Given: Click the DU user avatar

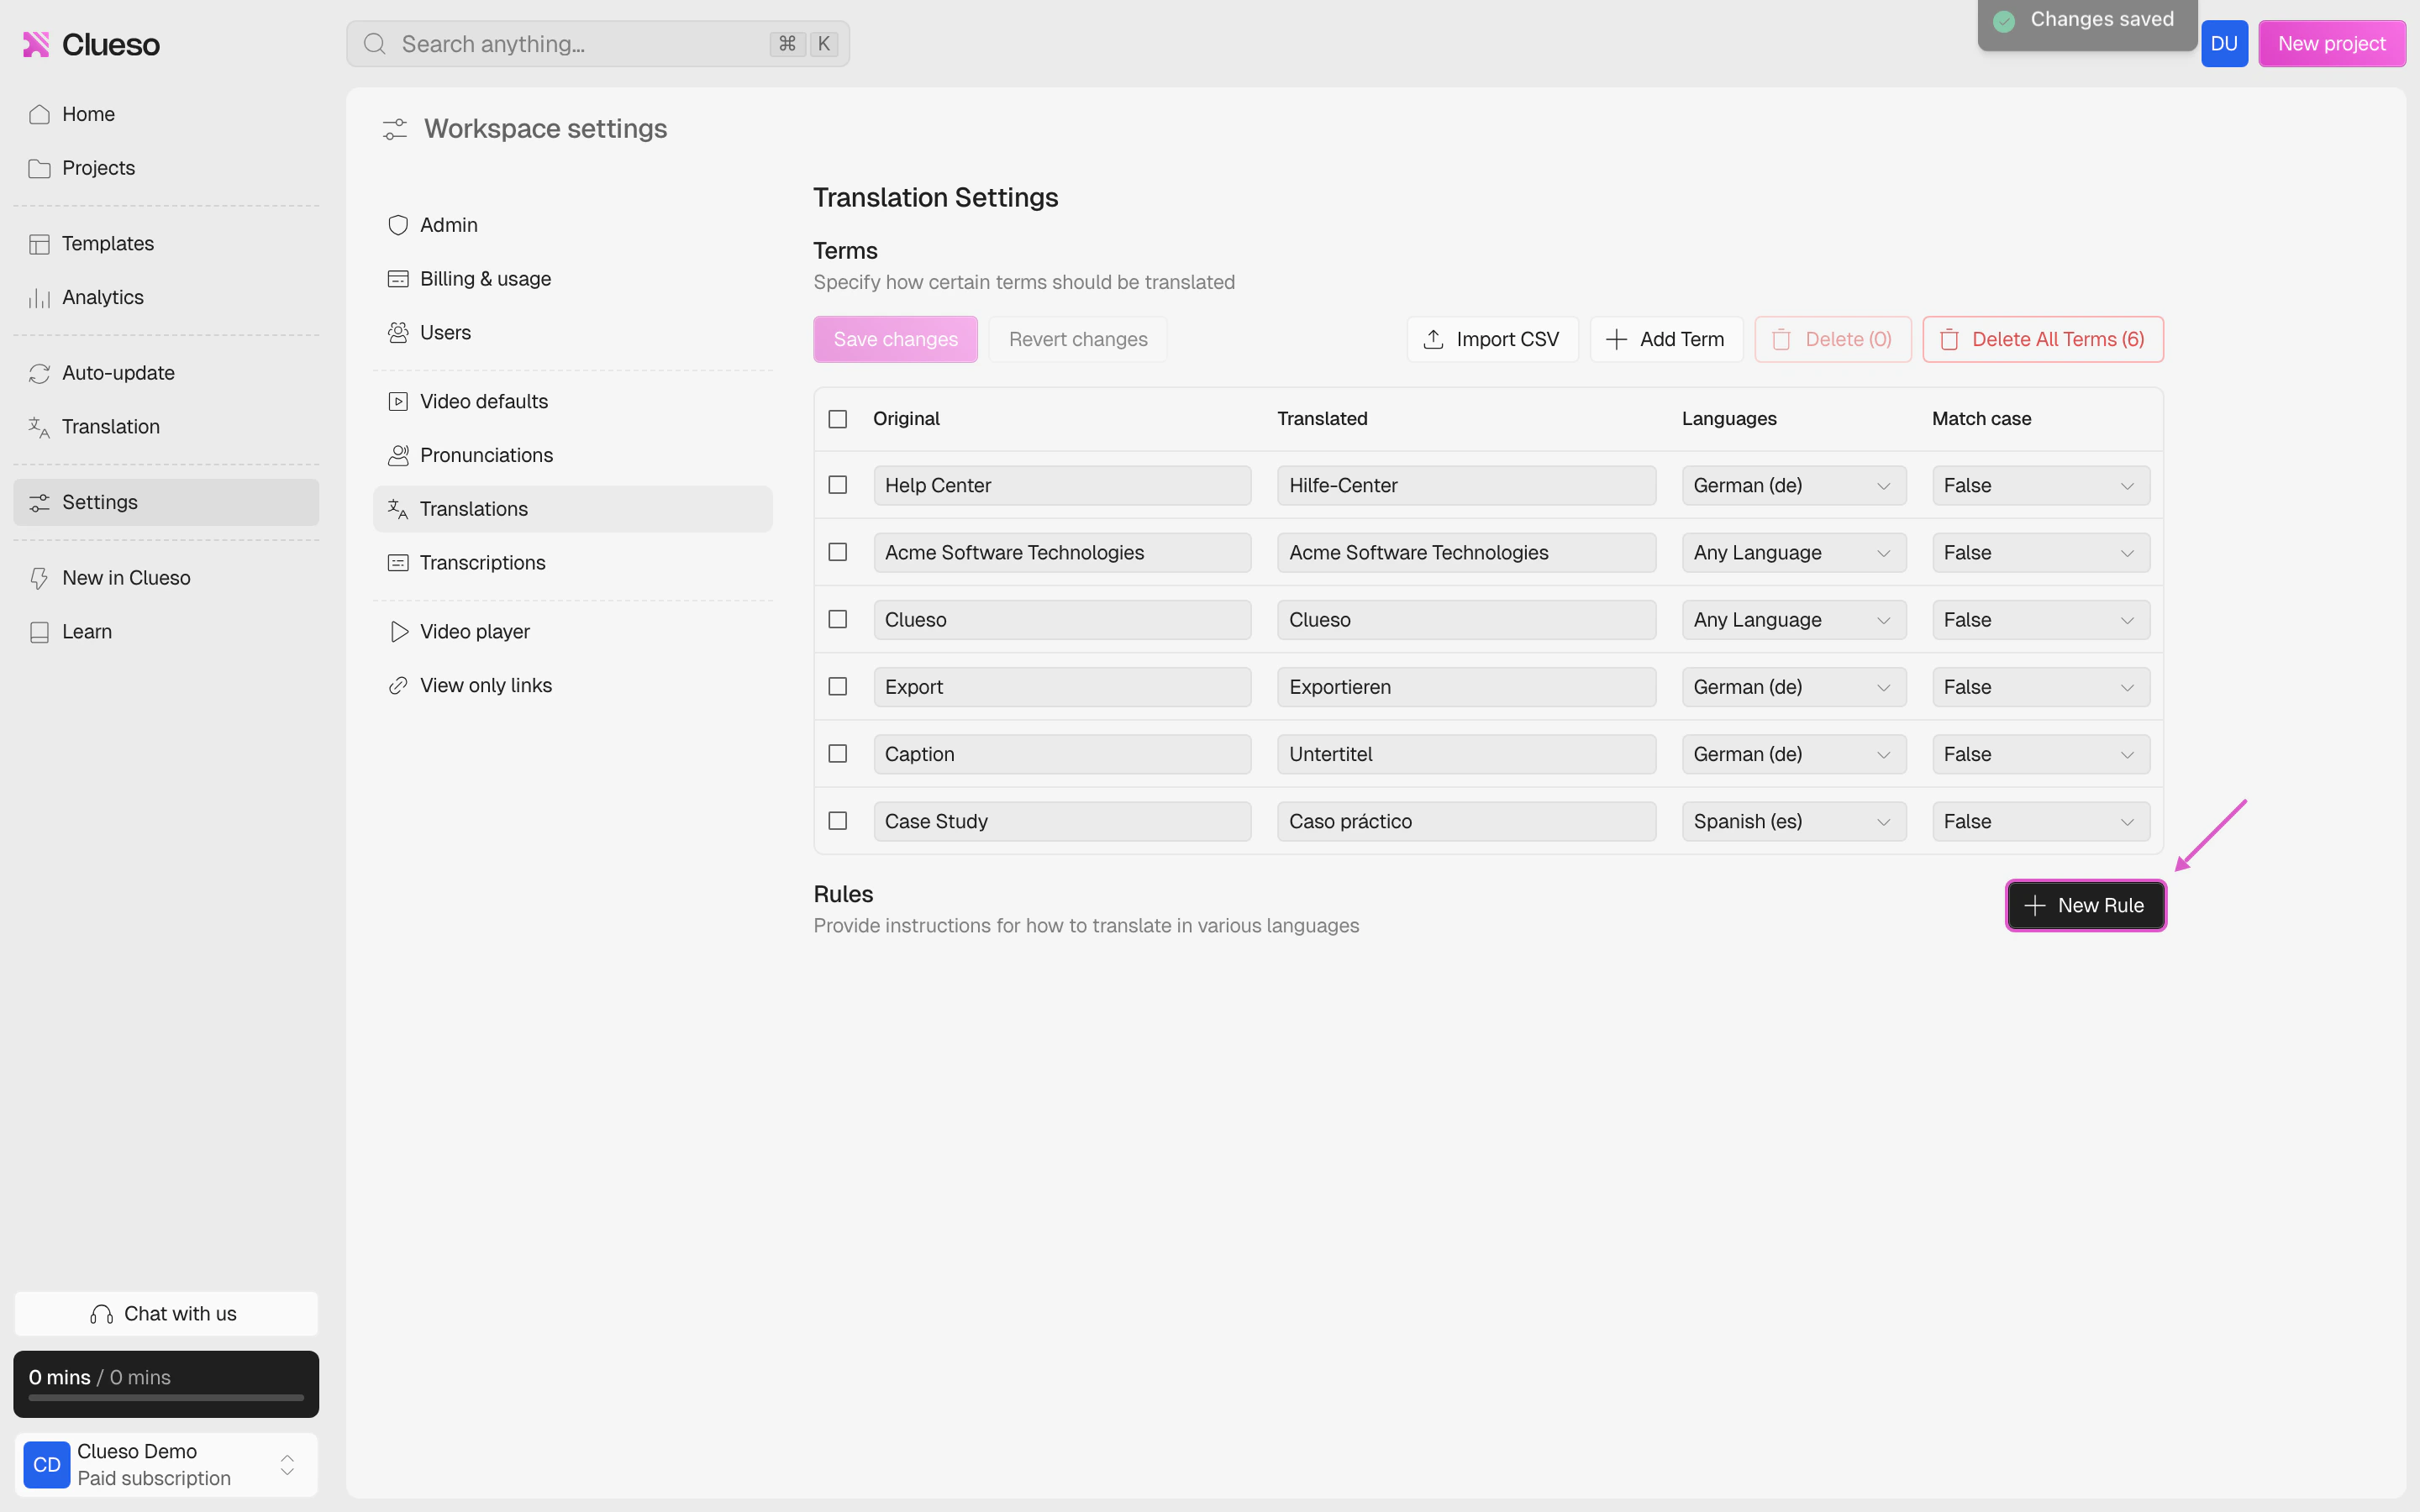Looking at the screenshot, I should [2224, 44].
